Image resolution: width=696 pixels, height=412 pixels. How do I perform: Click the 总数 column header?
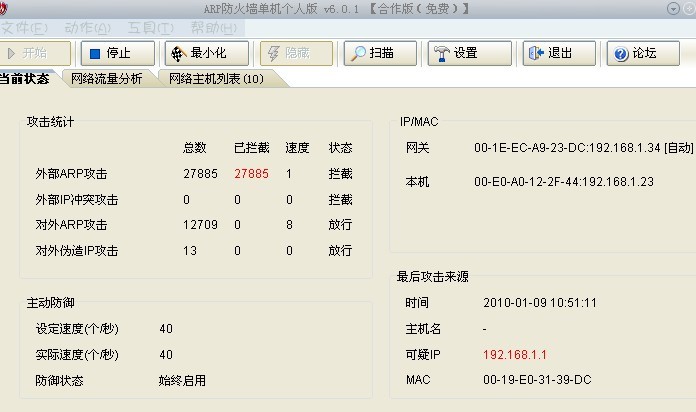(x=194, y=148)
